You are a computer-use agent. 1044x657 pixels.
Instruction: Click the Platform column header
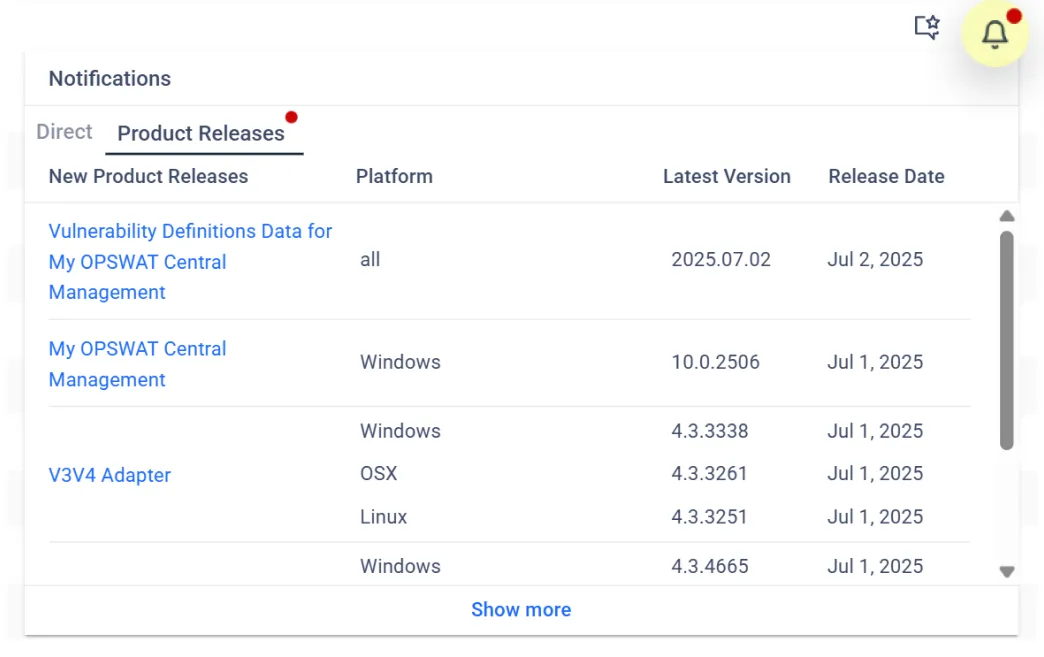[394, 176]
